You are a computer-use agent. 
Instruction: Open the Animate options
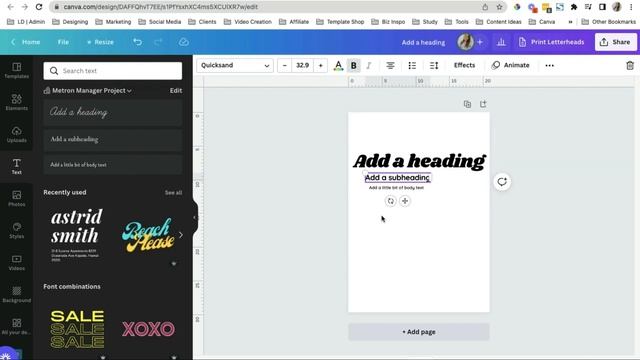coord(511,65)
